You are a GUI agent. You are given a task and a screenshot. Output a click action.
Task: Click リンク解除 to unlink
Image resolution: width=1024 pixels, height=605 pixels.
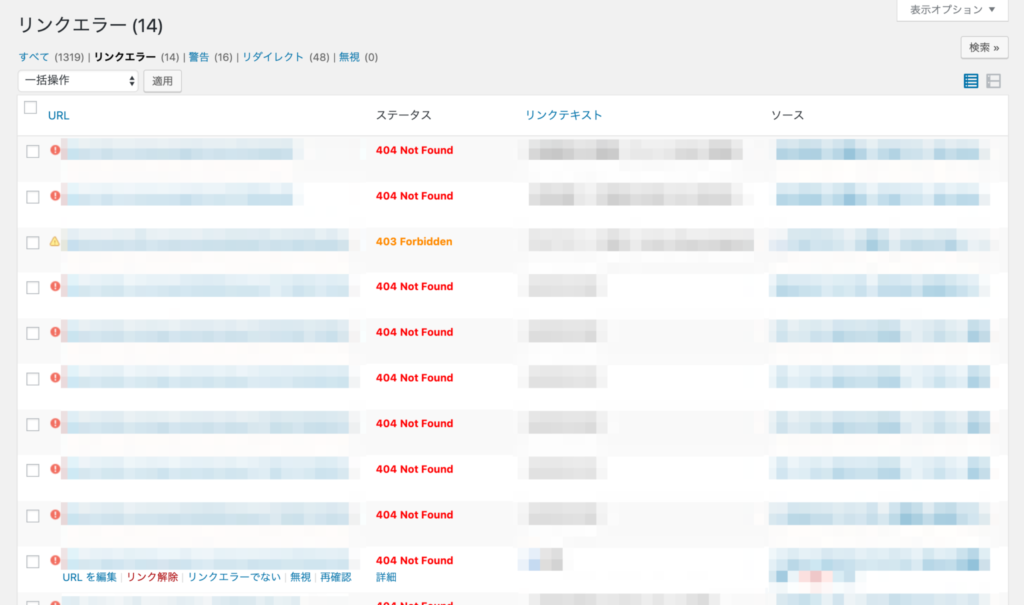click(152, 577)
